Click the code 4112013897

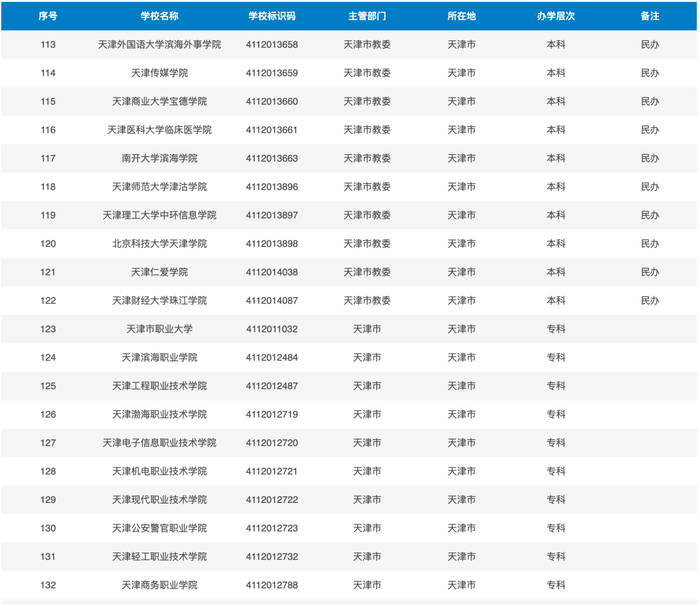coord(272,216)
